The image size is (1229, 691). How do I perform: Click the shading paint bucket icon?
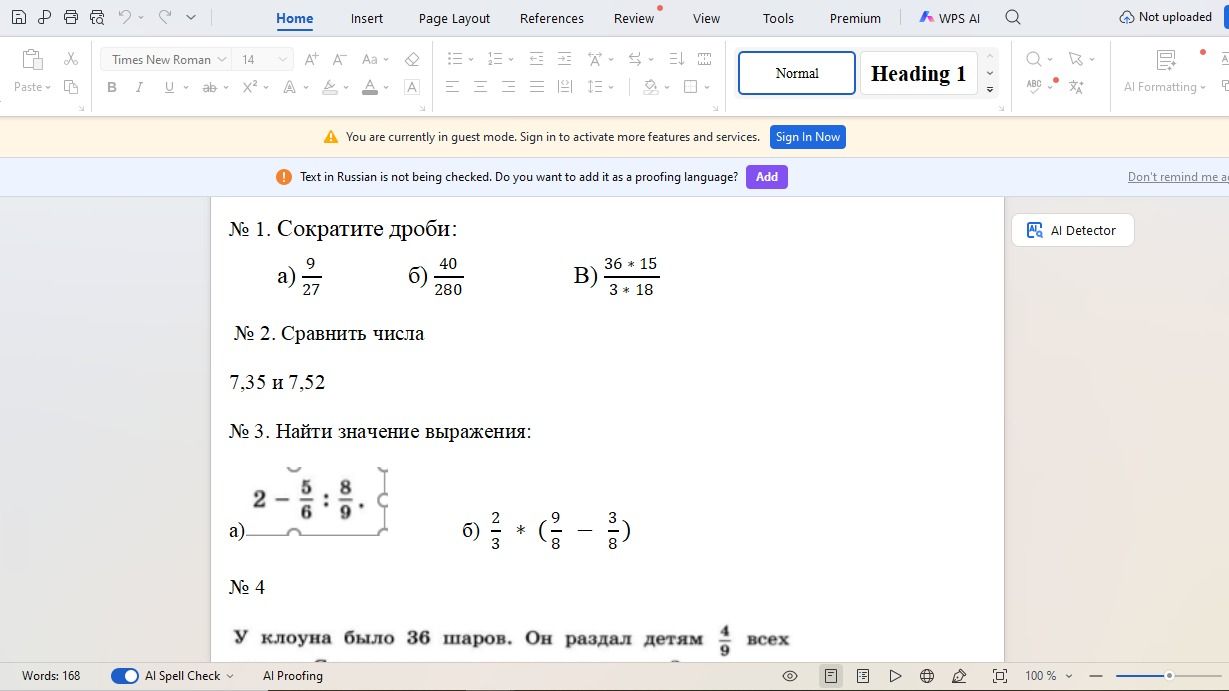[651, 87]
